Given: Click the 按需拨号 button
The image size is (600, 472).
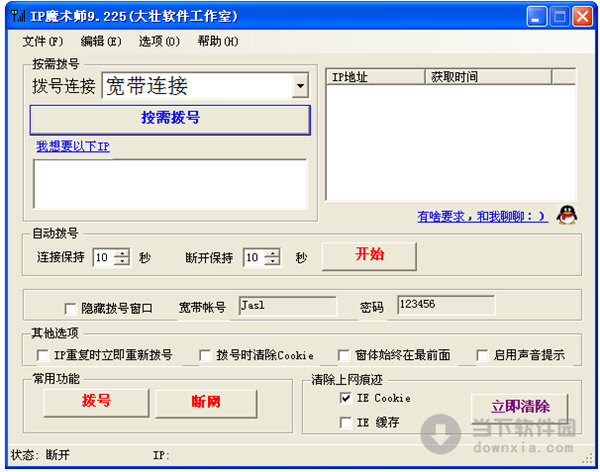Looking at the screenshot, I should tap(170, 118).
